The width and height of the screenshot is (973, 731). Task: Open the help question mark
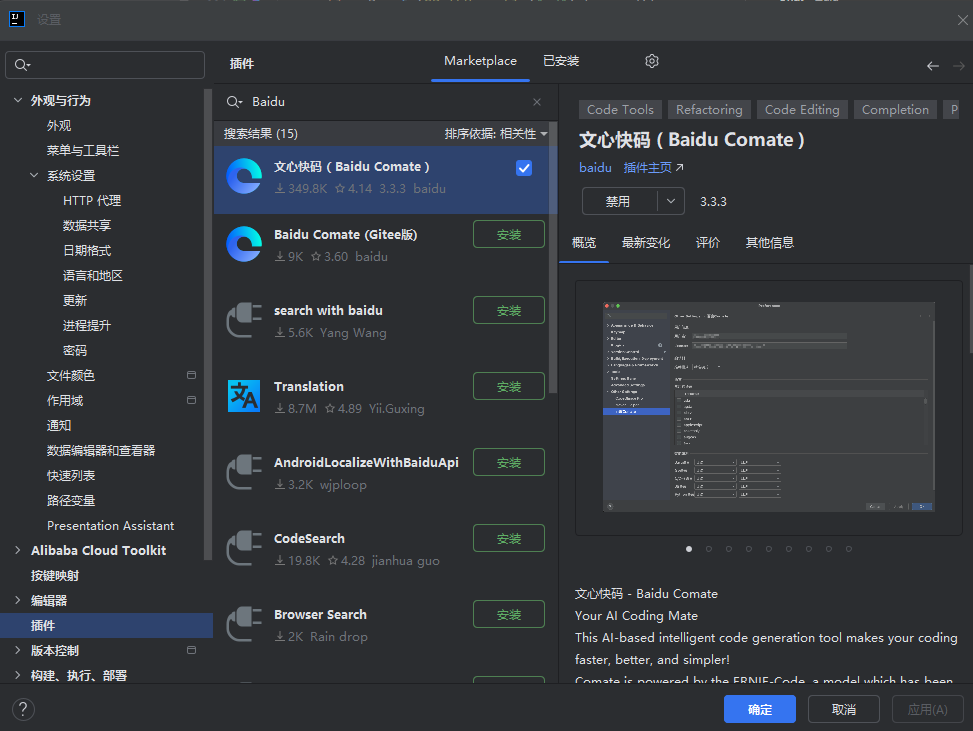23,709
